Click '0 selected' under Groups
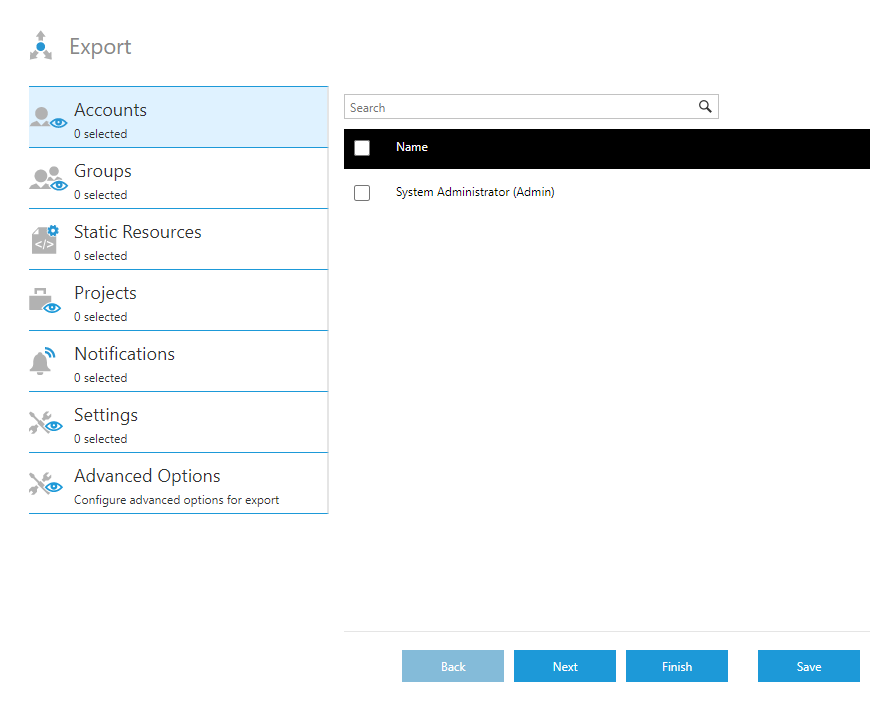Viewport: 884px width, 706px height. (100, 195)
